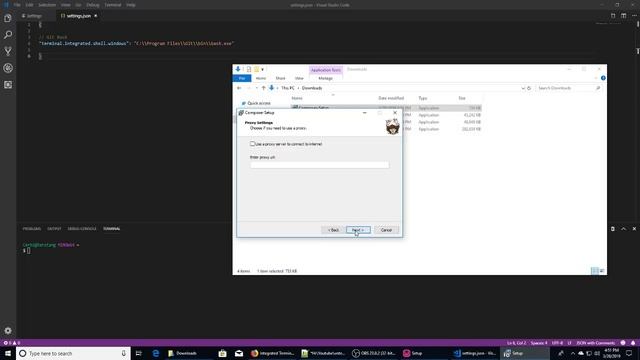Open the Mail app from the taskbar
The image size is (640, 360).
(239, 353)
